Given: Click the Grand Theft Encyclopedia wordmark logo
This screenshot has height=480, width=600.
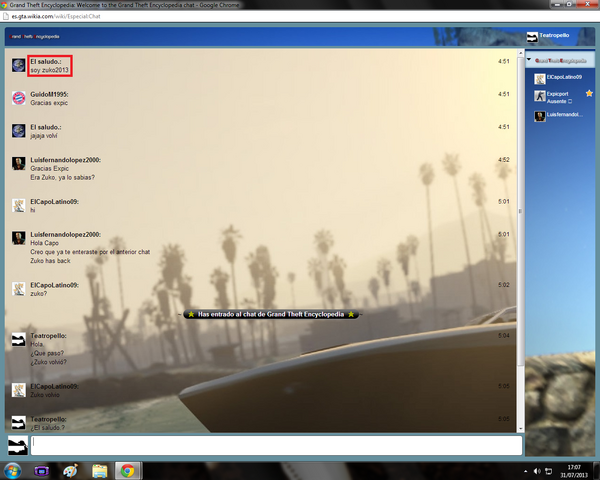Looking at the screenshot, I should (34, 37).
